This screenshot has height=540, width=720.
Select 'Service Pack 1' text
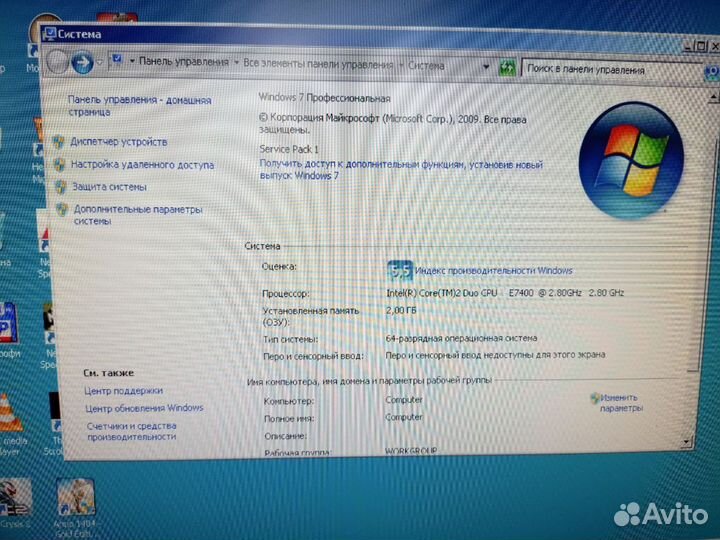point(289,149)
